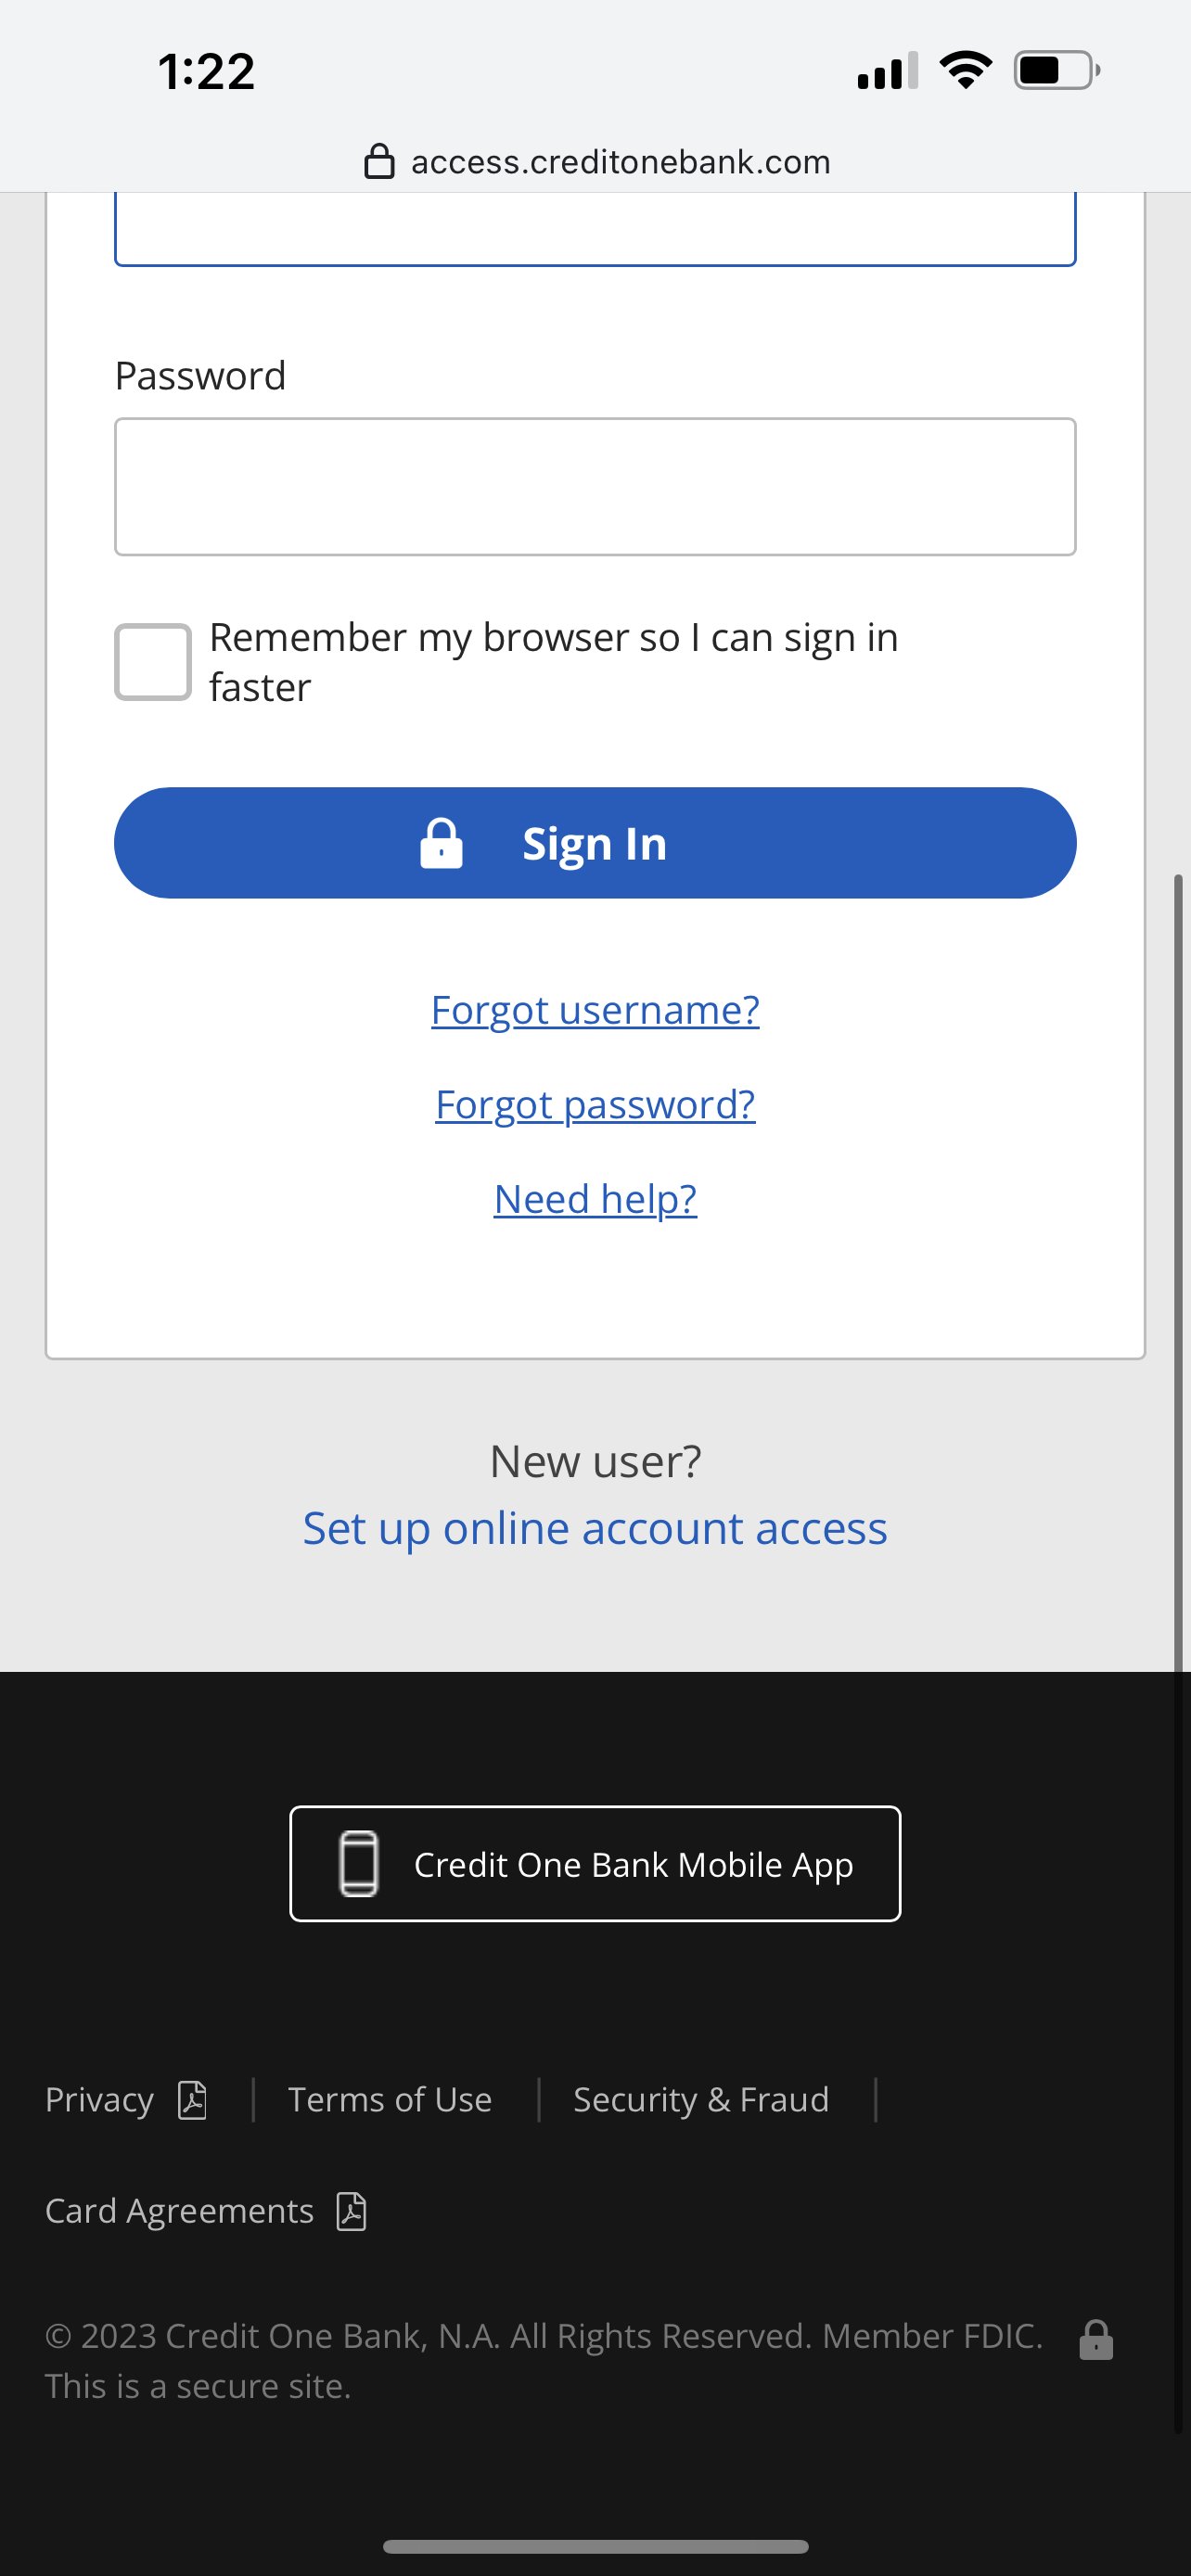1191x2576 pixels.
Task: Tap the Wi-Fi status icon
Action: (965, 70)
